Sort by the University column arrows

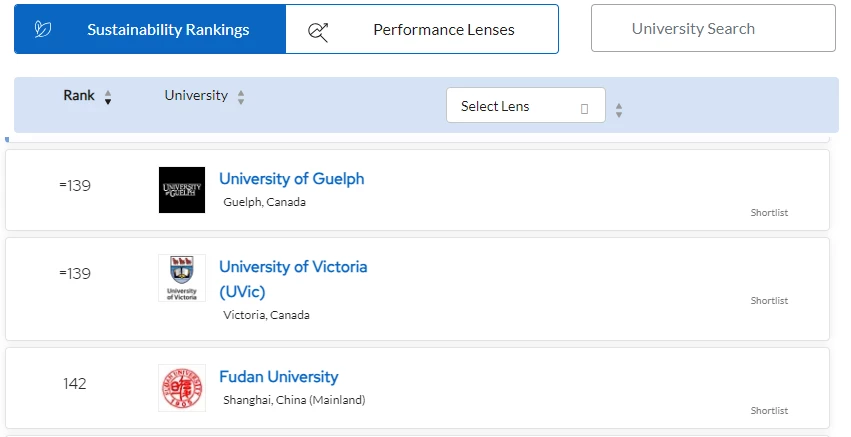[241, 98]
